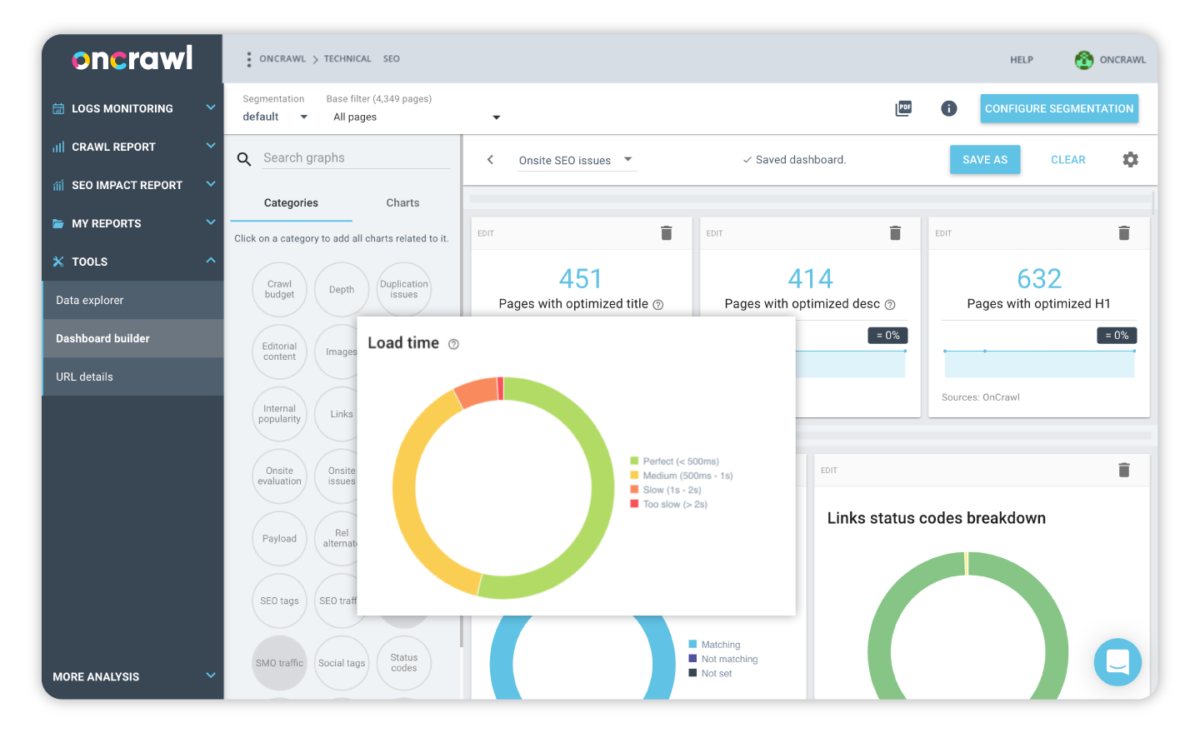Expand the SEO Impact Report chevron
1200x733 pixels.
coord(210,184)
